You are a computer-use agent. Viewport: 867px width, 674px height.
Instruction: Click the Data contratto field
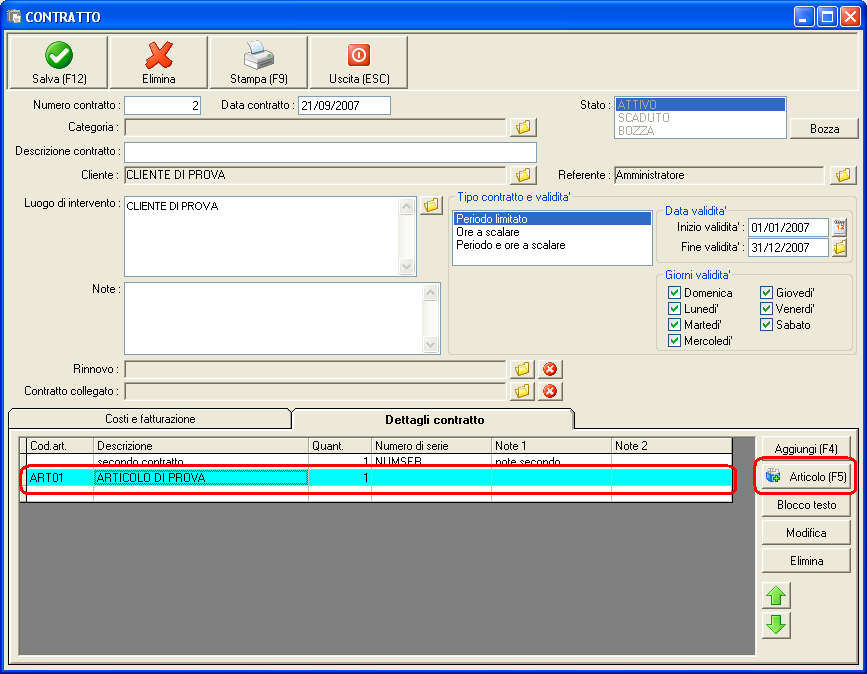tap(344, 106)
